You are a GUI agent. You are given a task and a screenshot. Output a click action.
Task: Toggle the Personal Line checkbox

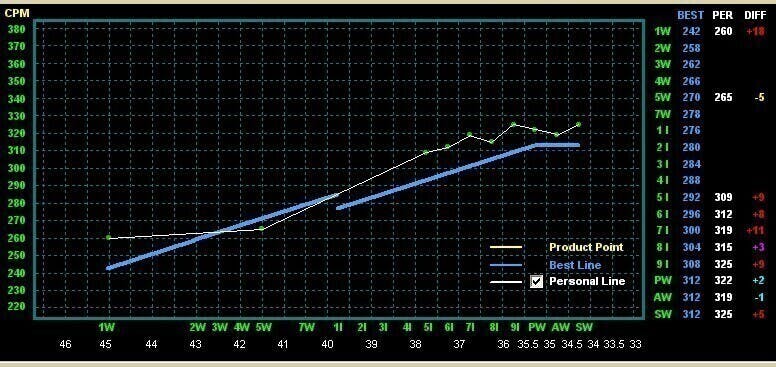(x=536, y=281)
